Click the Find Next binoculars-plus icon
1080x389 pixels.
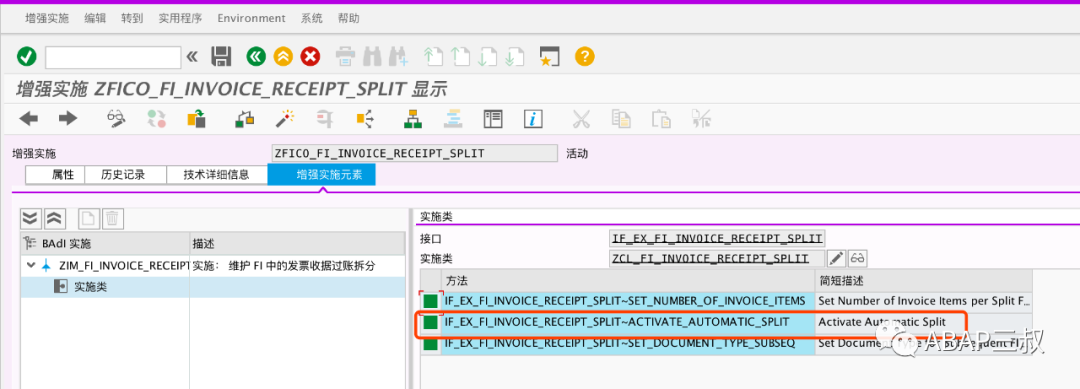(398, 56)
